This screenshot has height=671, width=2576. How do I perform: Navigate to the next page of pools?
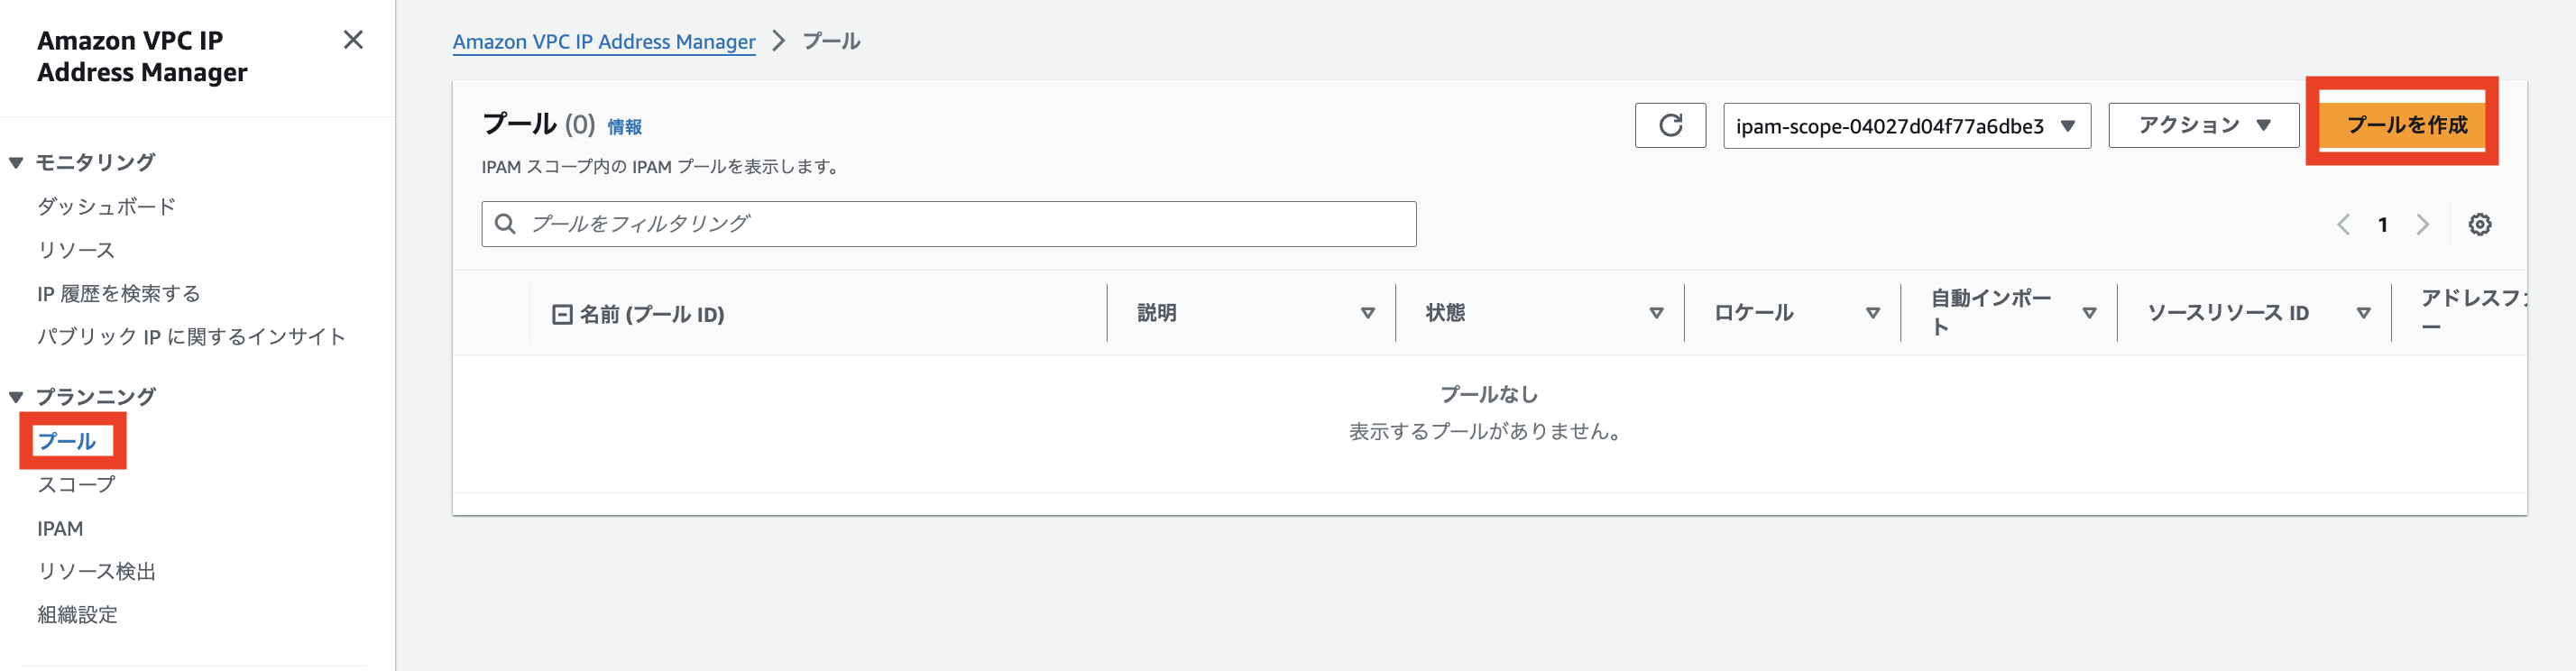(2422, 225)
